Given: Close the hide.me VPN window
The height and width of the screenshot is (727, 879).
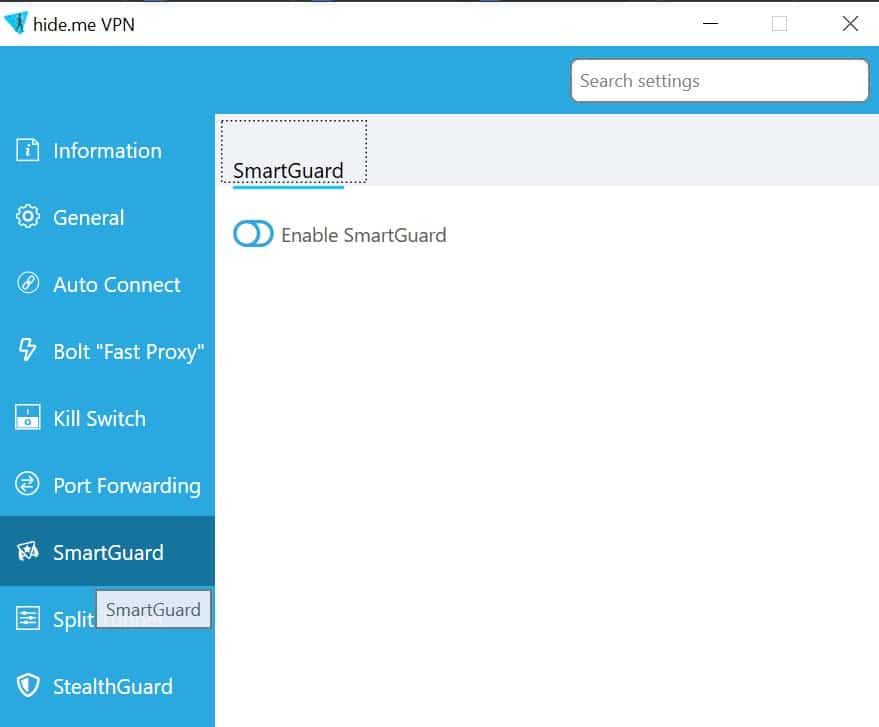Looking at the screenshot, I should [x=850, y=24].
